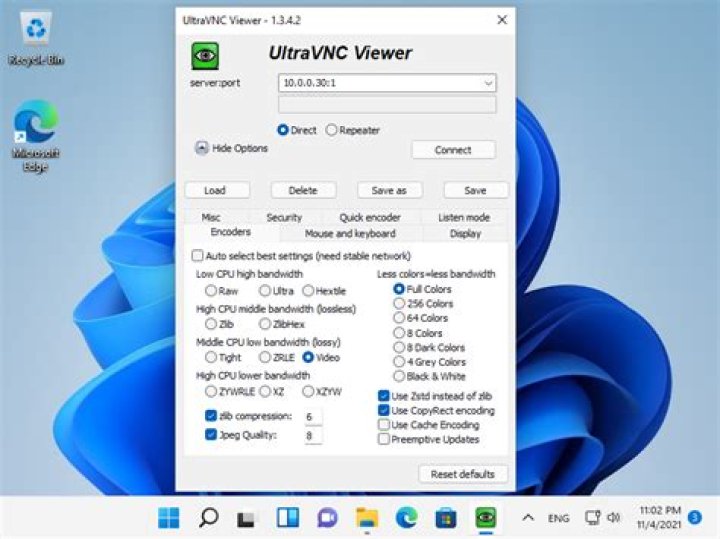
Task: Select the Repeater radio button
Action: (332, 130)
